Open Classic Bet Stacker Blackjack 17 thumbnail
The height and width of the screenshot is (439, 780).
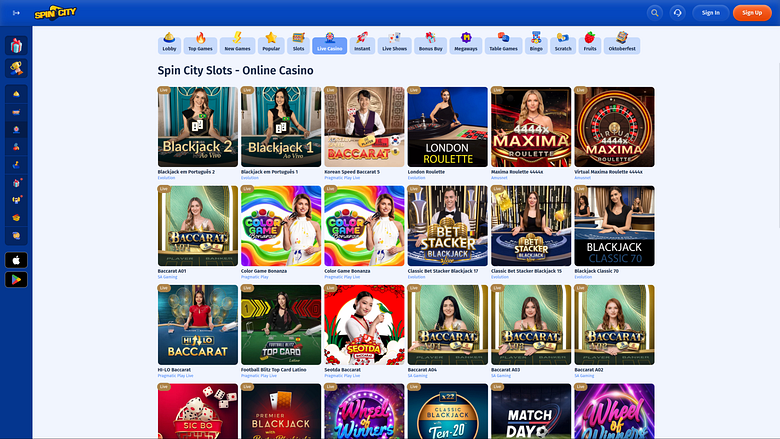(448, 226)
